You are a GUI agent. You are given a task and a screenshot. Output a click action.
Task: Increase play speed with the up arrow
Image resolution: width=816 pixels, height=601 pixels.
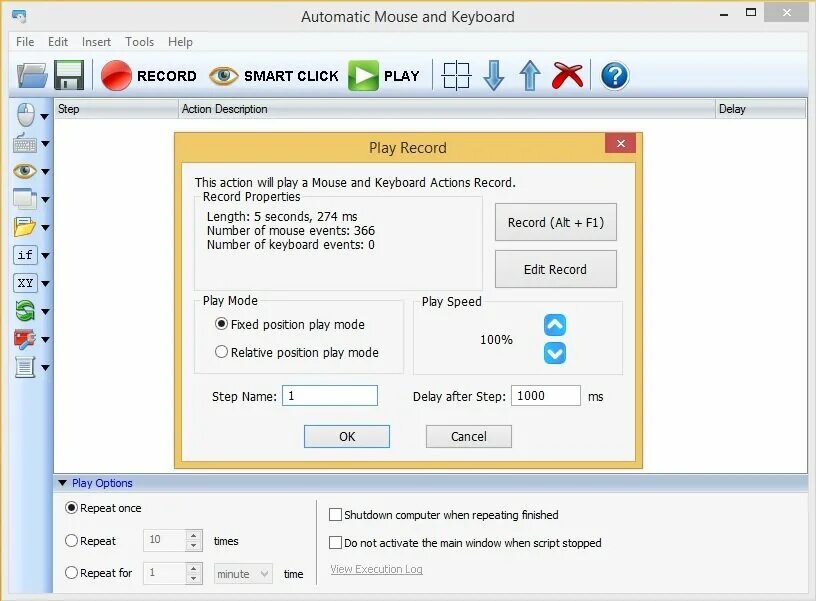pos(555,325)
